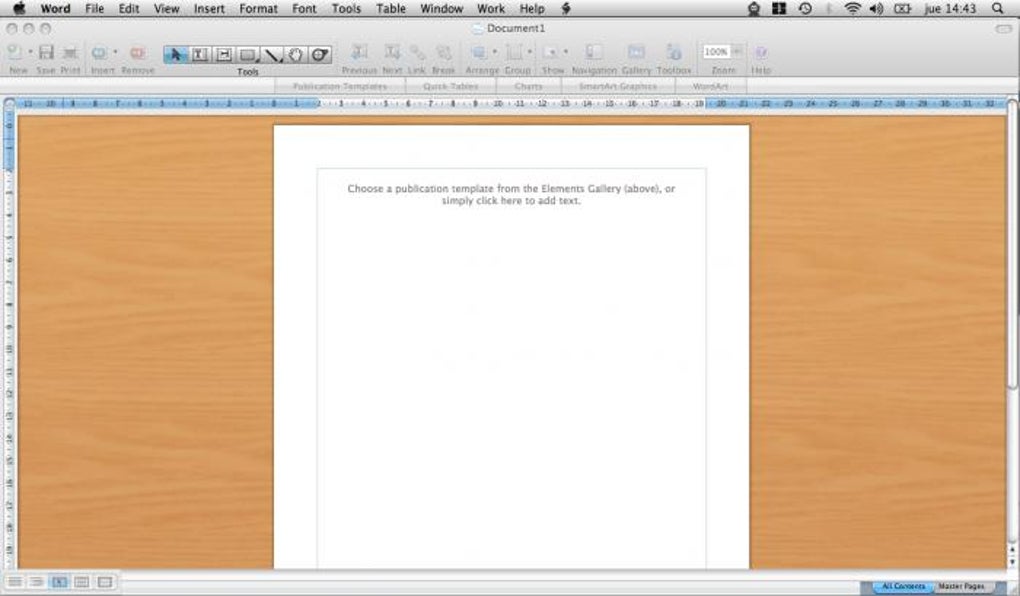Switch to Master Pages view

(961, 586)
